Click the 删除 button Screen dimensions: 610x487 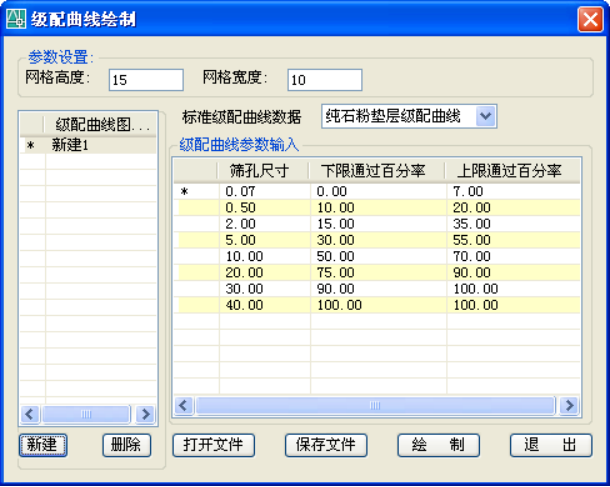[126, 445]
